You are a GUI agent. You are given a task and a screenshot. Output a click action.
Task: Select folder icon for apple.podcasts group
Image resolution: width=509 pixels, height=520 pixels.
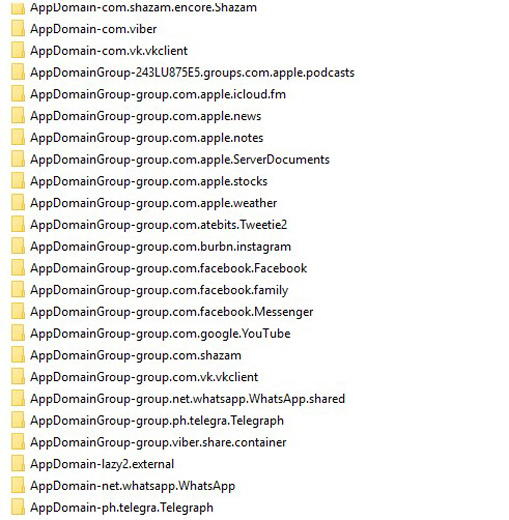18,72
